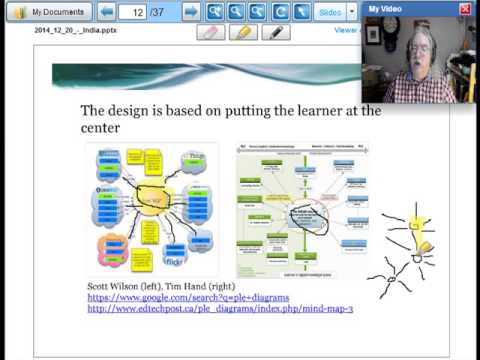Image resolution: width=480 pixels, height=360 pixels.
Task: Select the yellow highlighter tool
Action: [x=243, y=32]
